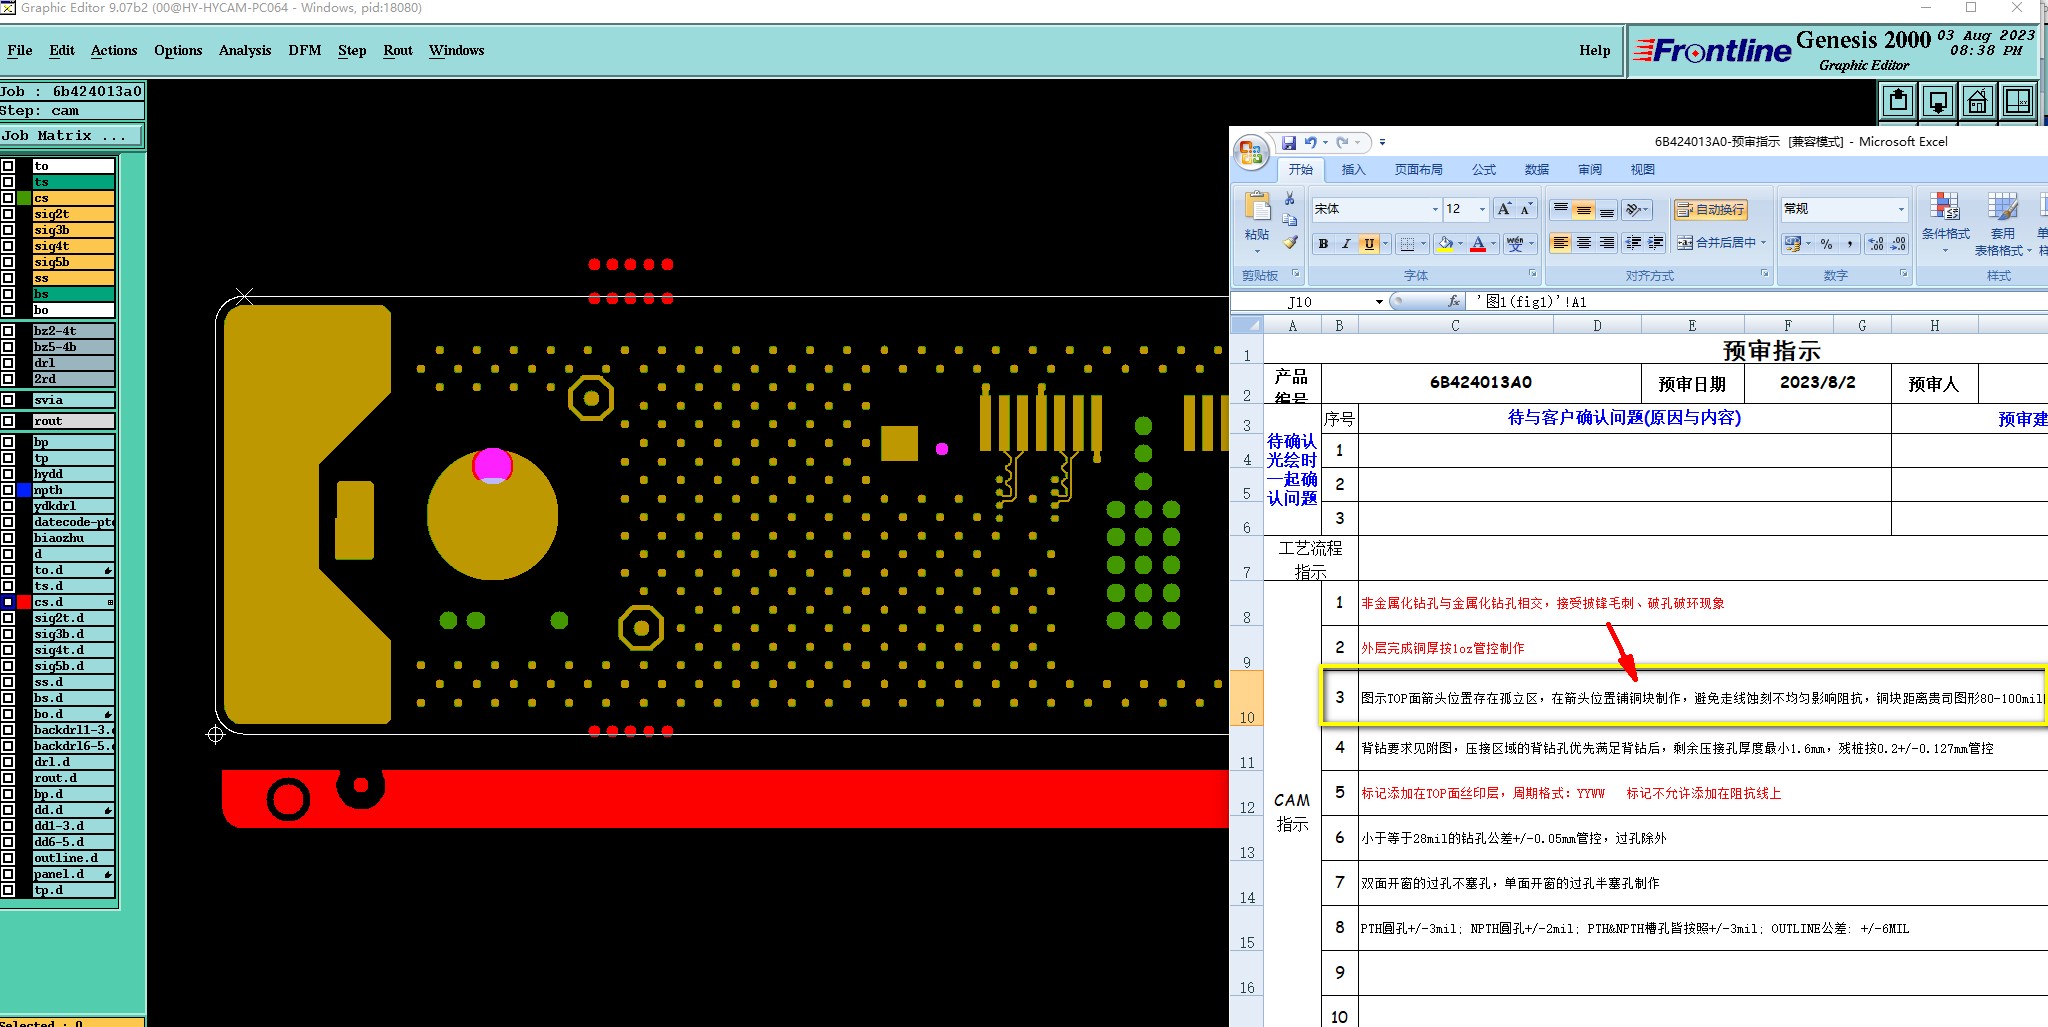Toggle the checkbox for layer 'drl'

click(8, 363)
